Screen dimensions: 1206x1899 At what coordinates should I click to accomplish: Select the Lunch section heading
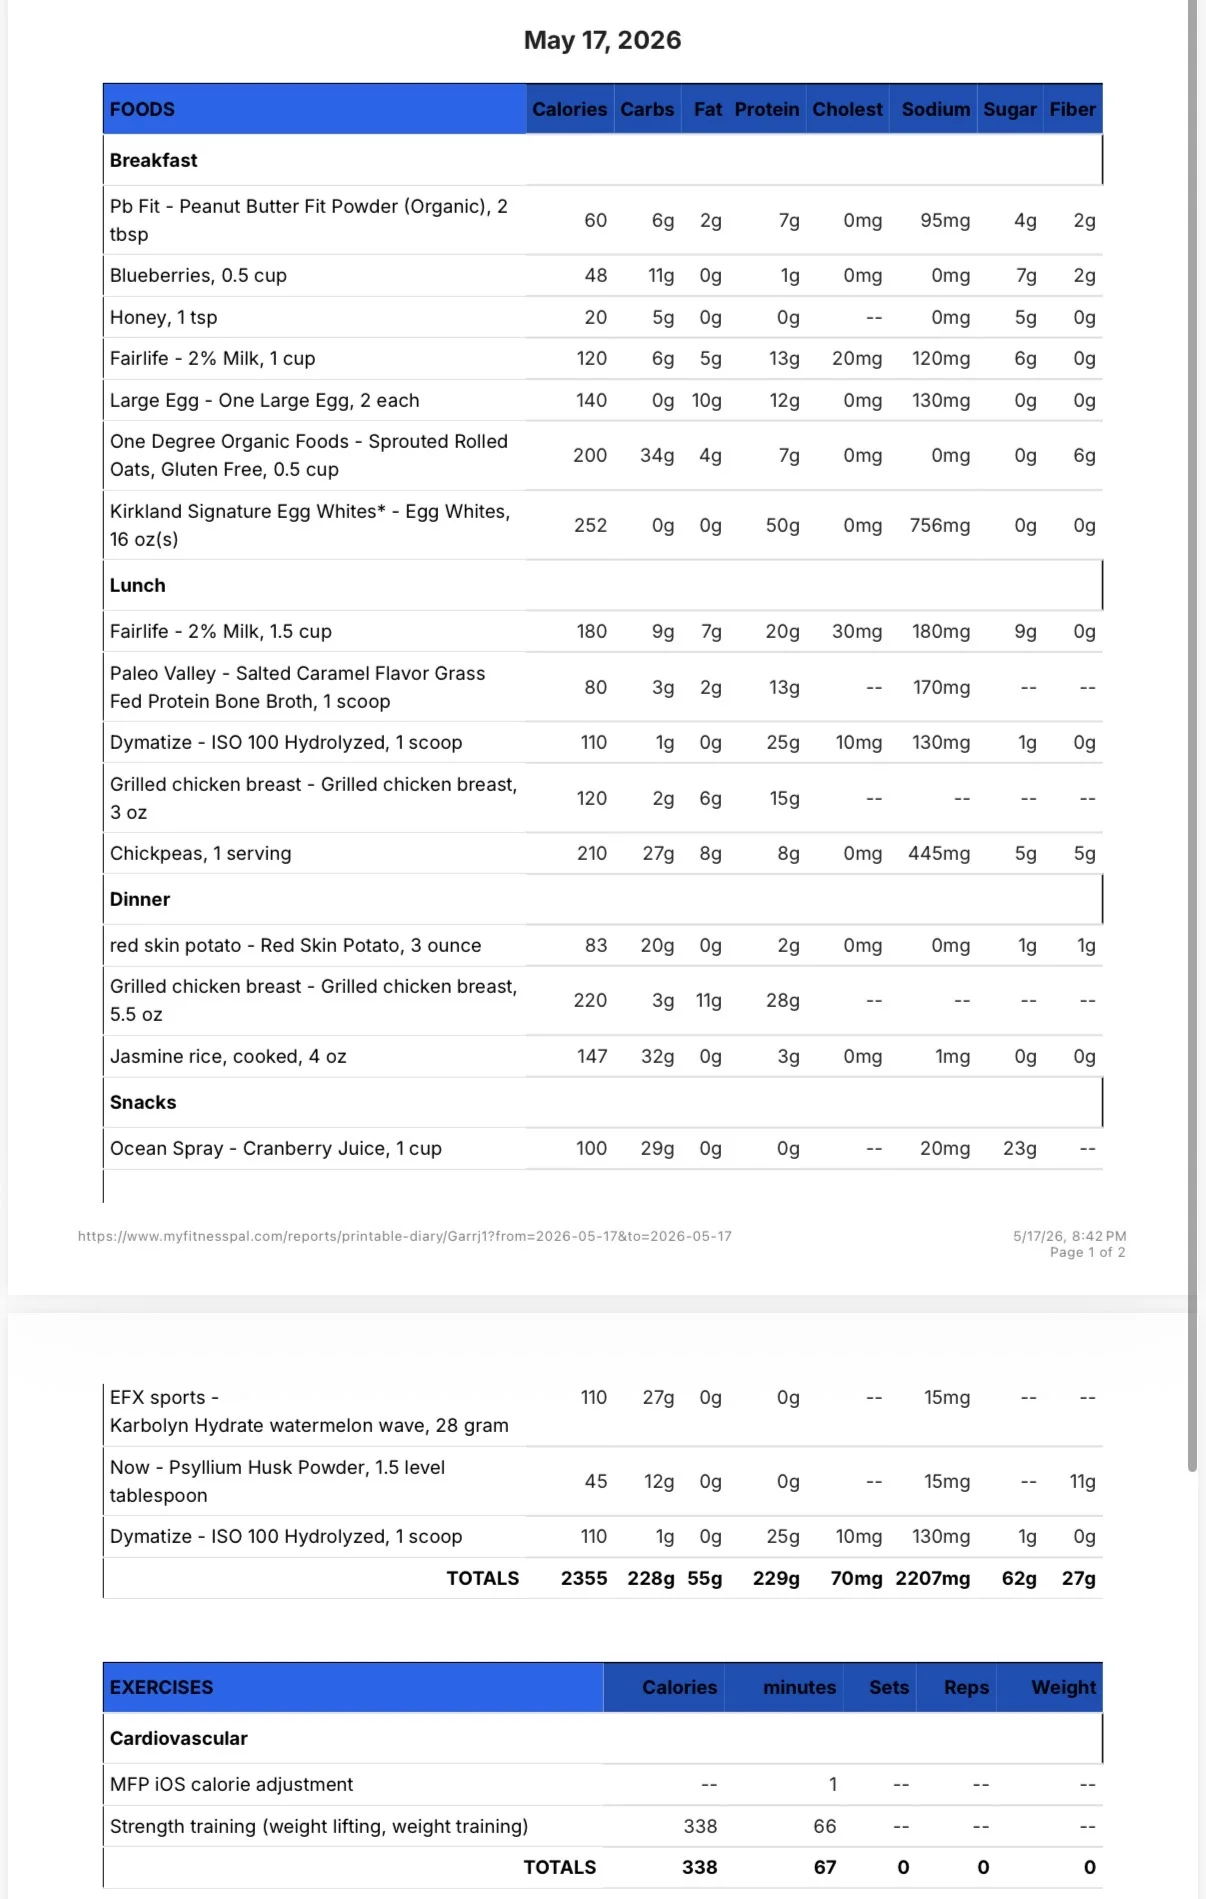[138, 585]
